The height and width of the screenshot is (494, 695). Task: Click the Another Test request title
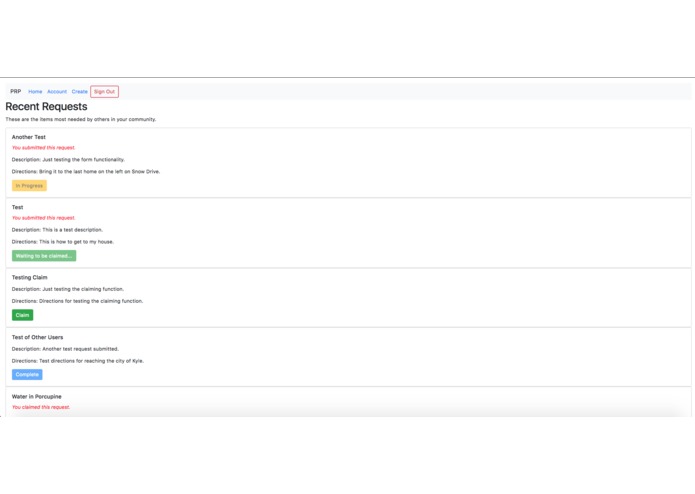tap(29, 137)
